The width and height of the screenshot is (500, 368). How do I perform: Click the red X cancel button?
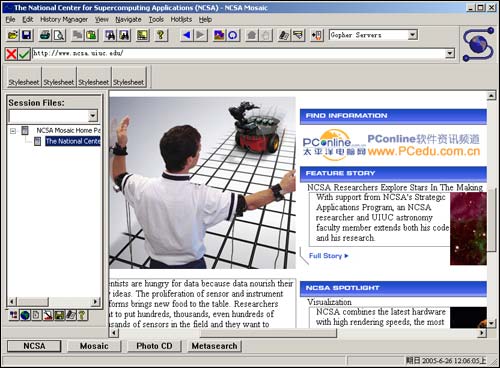pos(11,54)
